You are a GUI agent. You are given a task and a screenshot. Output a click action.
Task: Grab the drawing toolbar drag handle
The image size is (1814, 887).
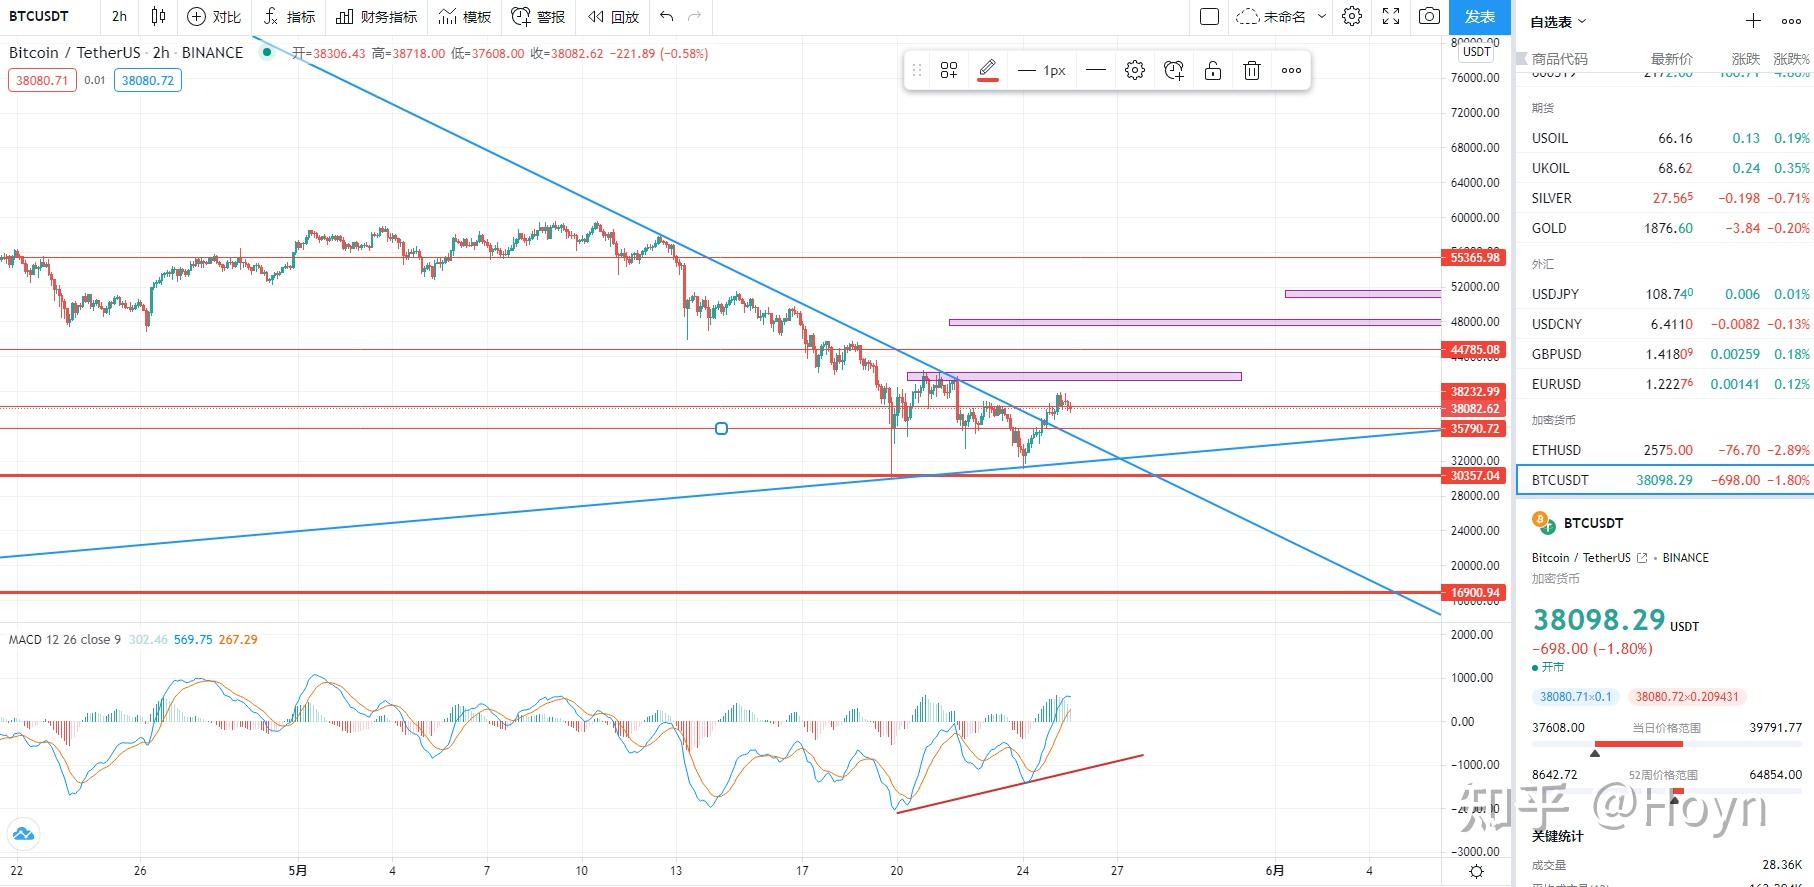point(916,70)
